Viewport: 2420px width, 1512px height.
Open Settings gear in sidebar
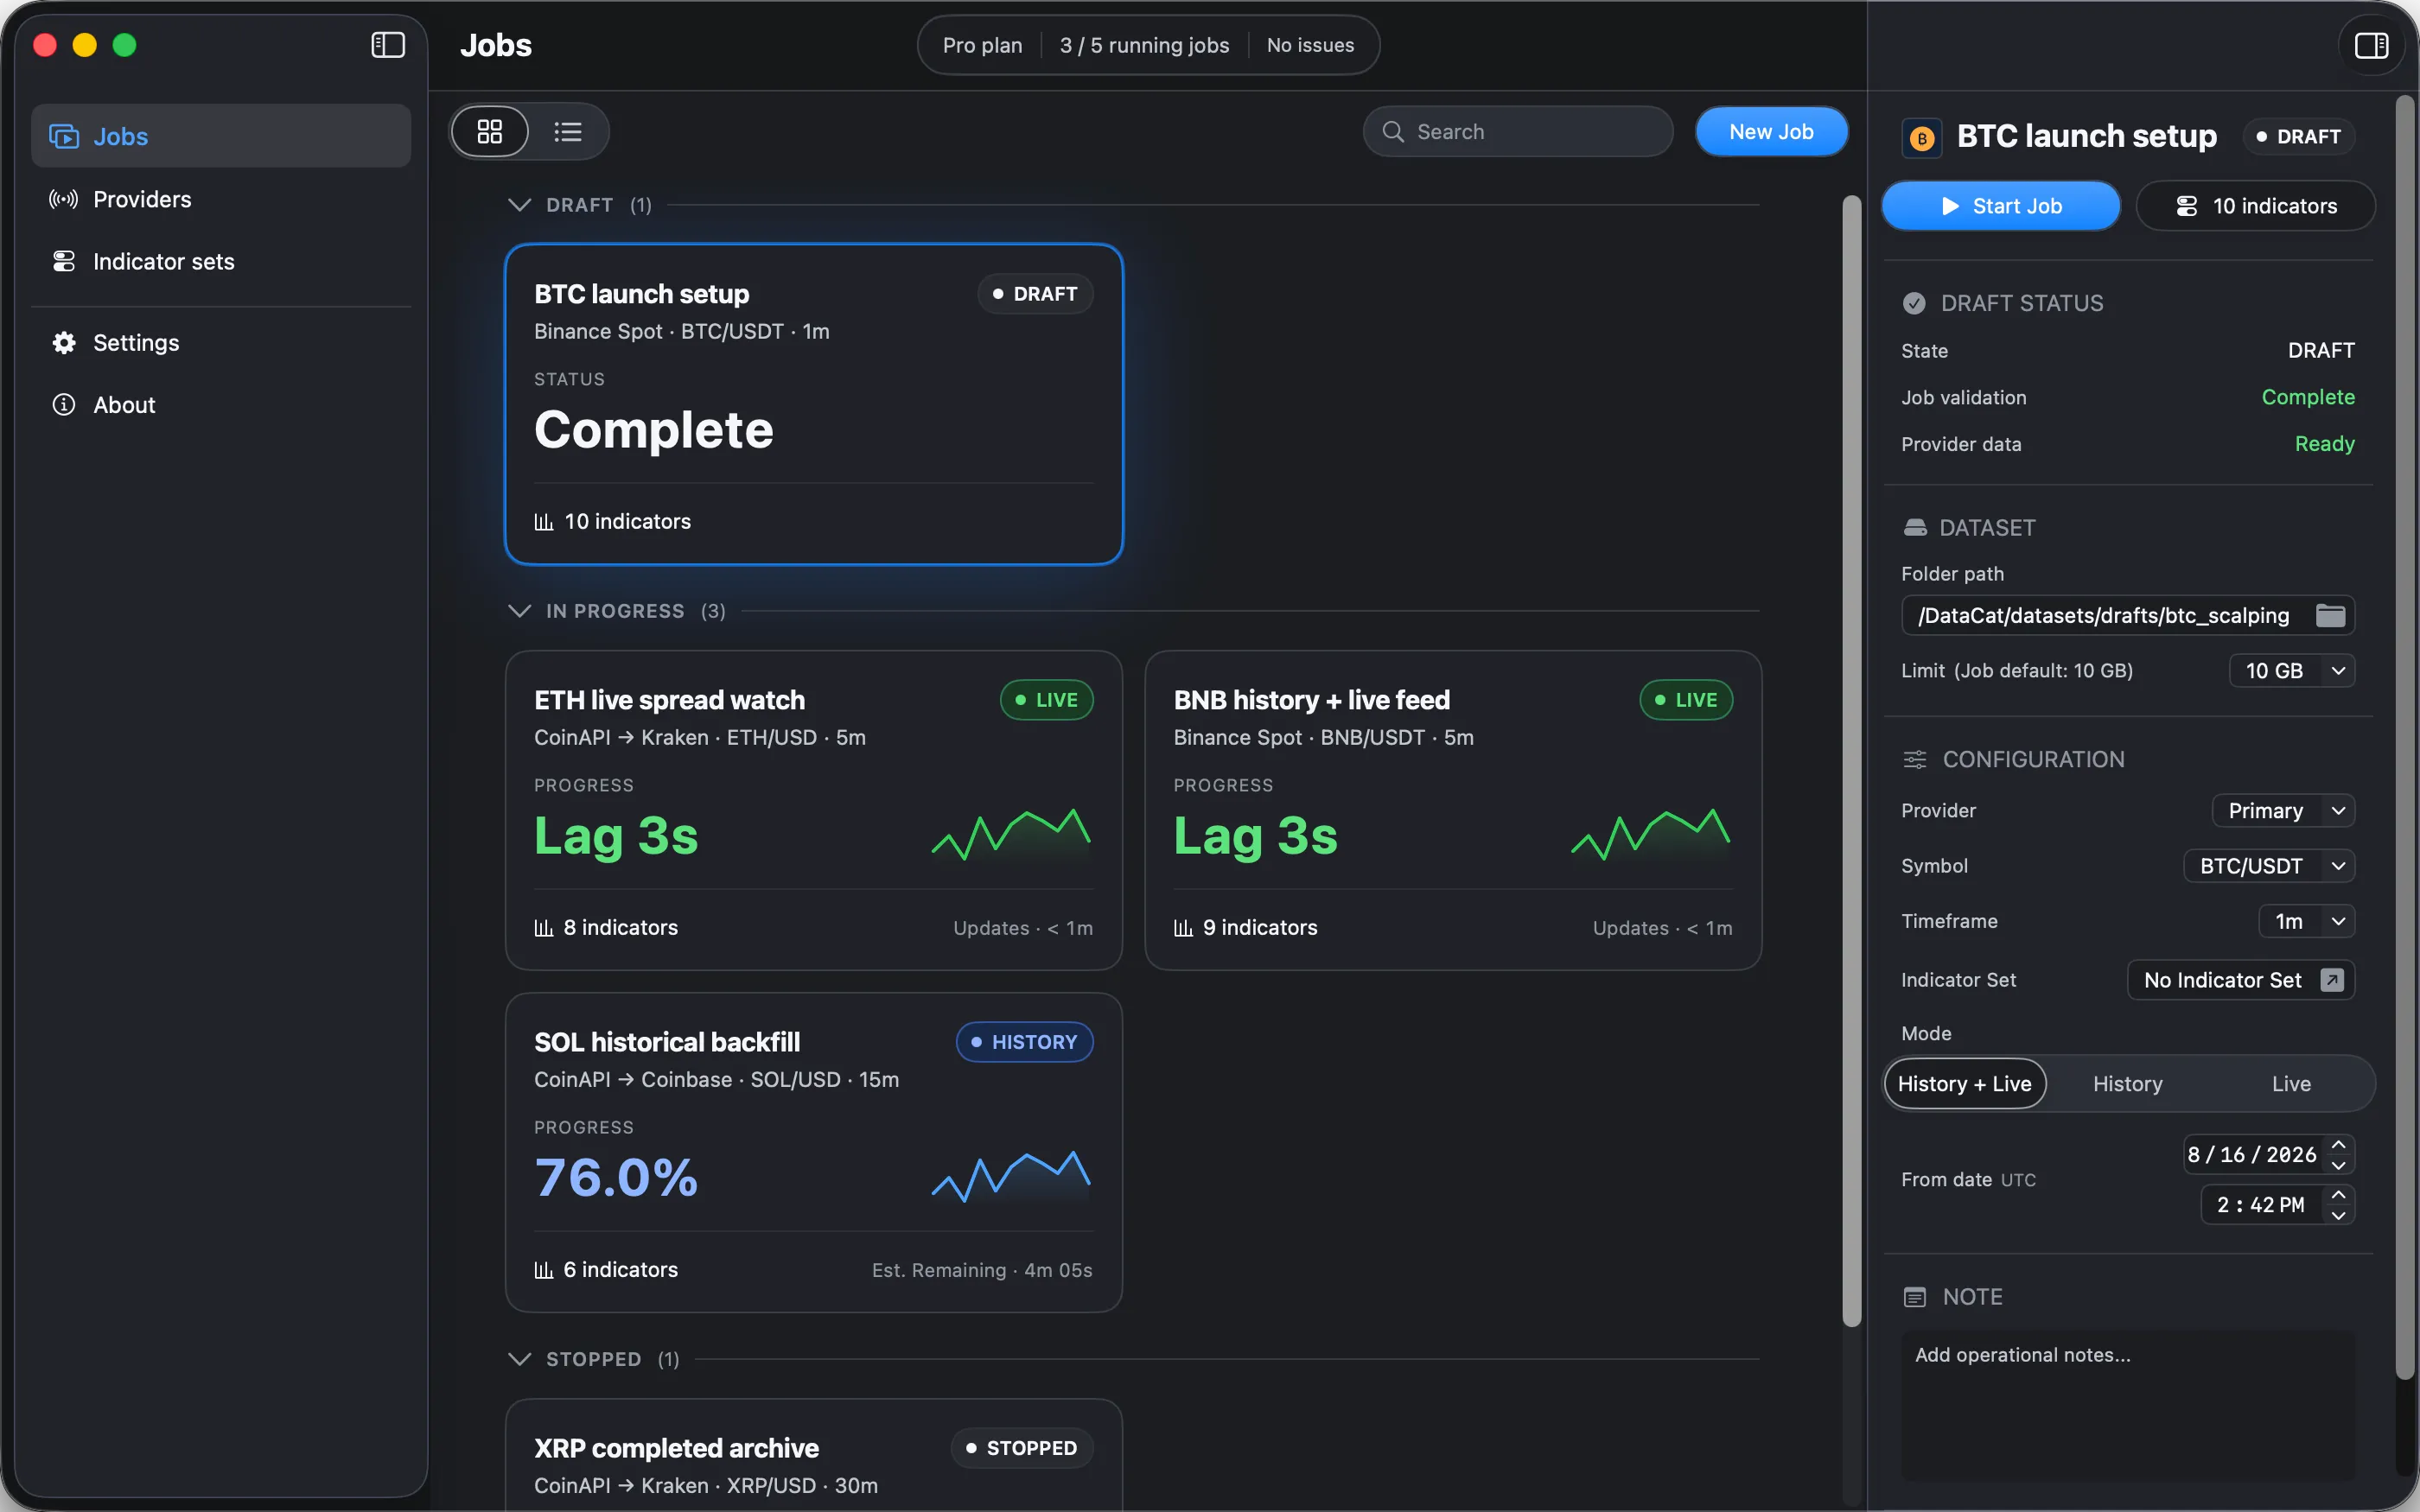(x=64, y=342)
